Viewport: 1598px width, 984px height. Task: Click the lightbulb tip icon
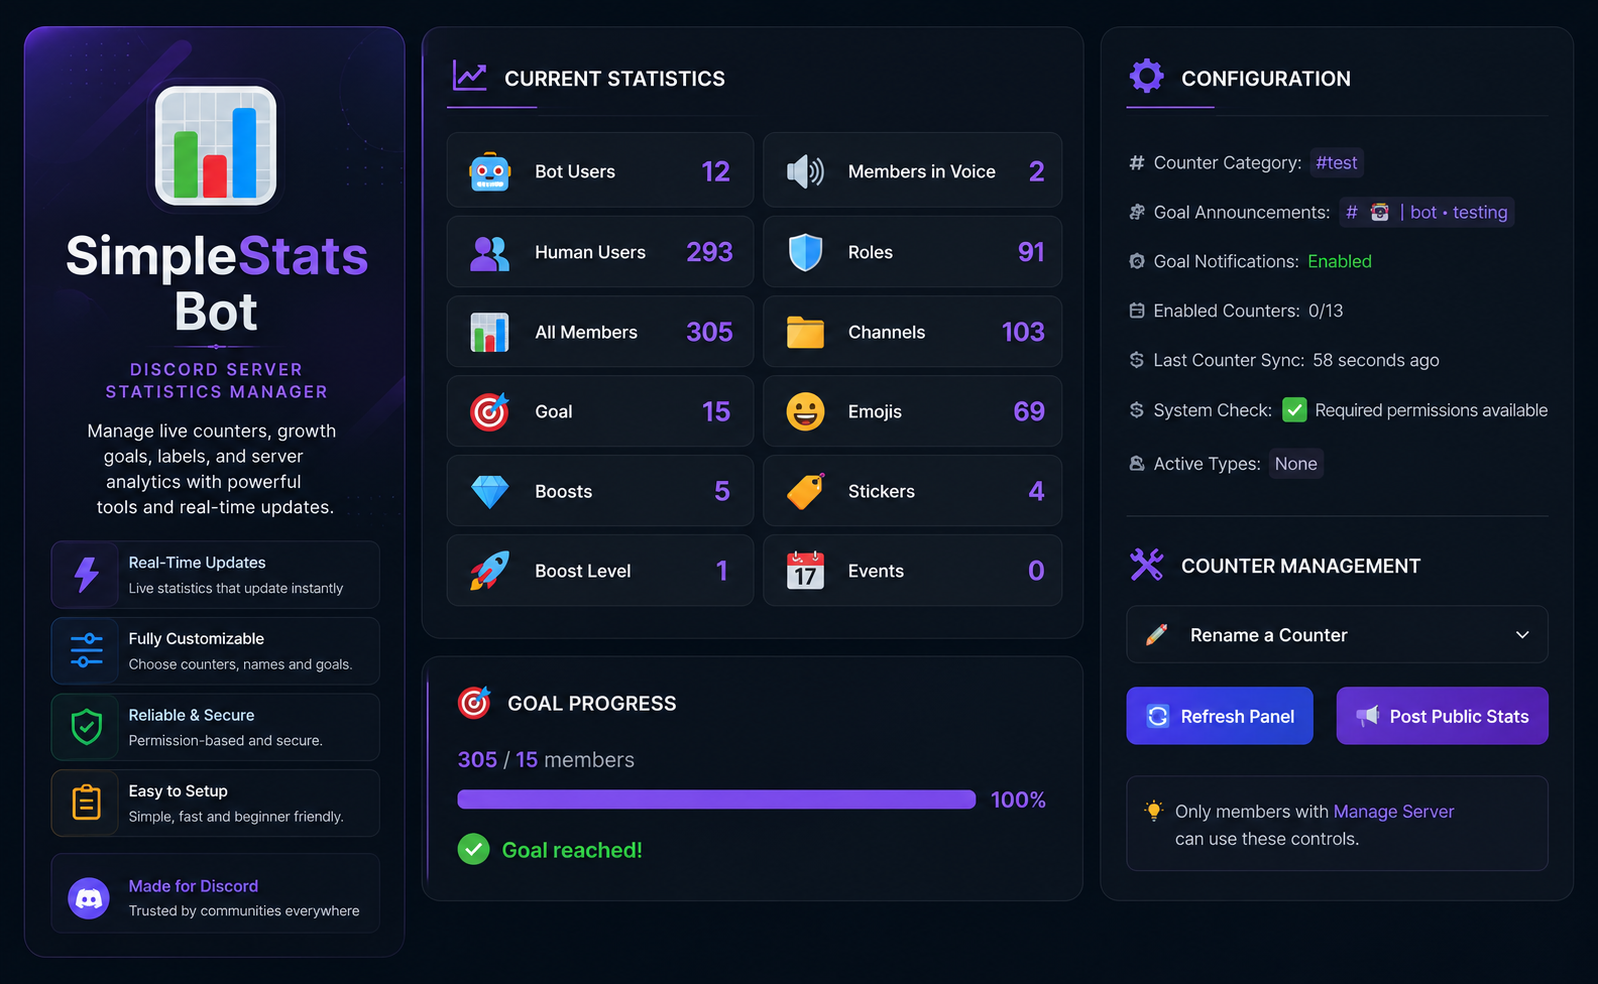(x=1154, y=811)
